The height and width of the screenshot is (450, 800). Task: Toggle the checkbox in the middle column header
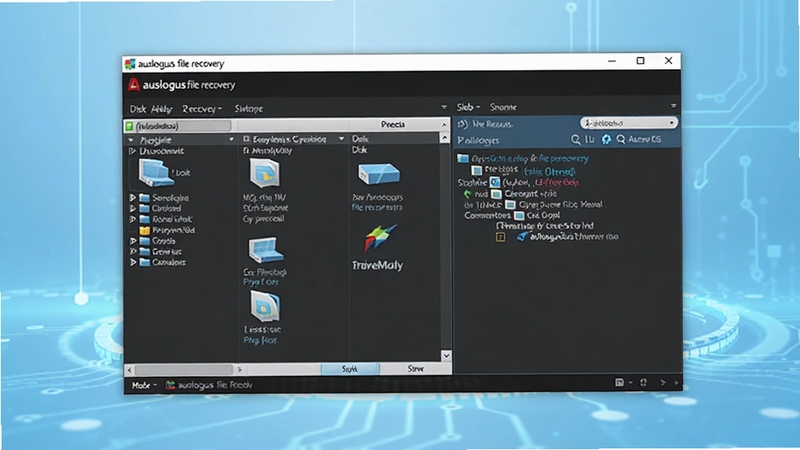[x=246, y=139]
